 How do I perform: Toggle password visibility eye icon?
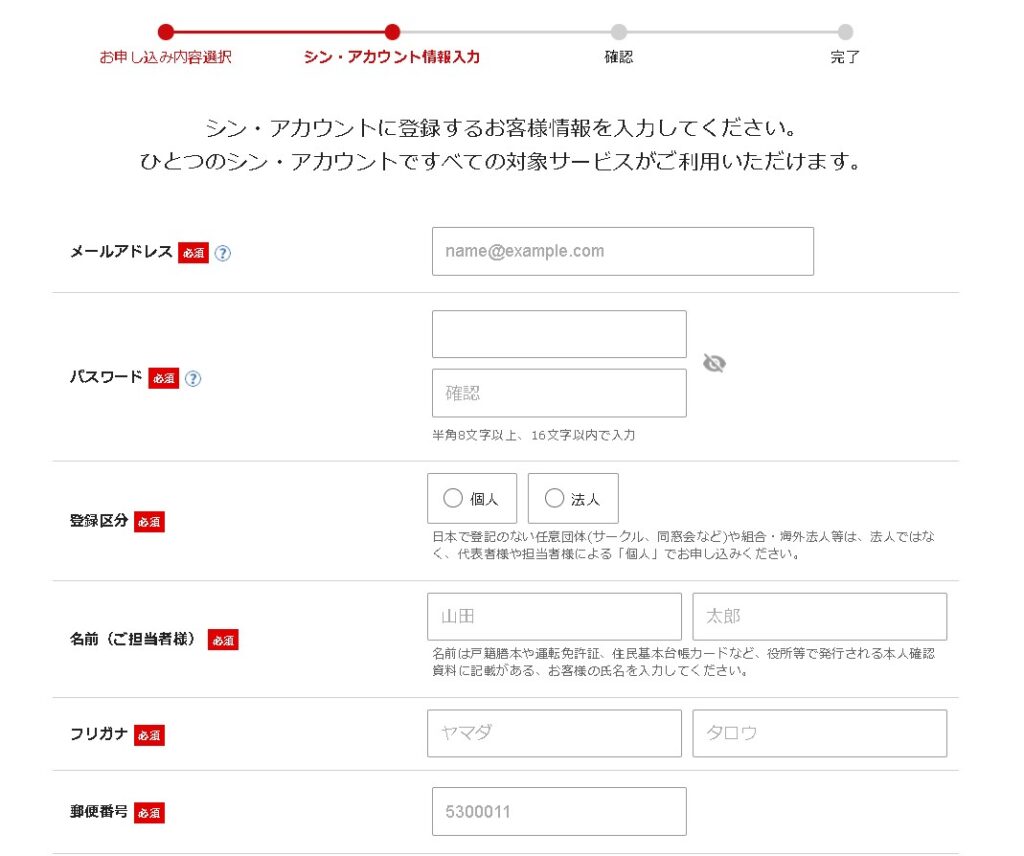(714, 363)
